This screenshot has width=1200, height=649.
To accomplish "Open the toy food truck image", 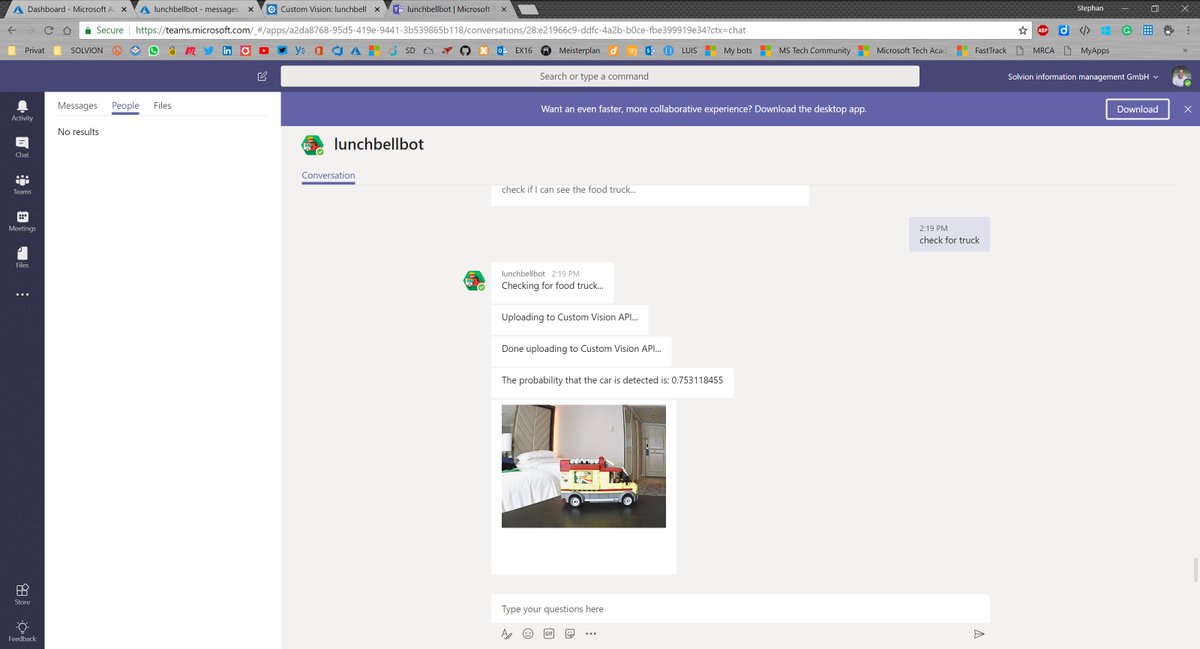I will click(x=583, y=466).
